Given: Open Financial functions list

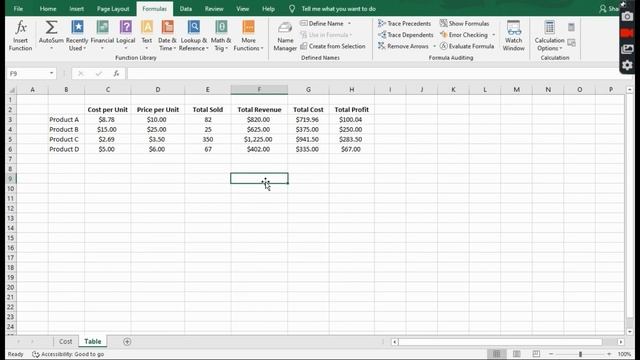Looking at the screenshot, I should pyautogui.click(x=102, y=36).
